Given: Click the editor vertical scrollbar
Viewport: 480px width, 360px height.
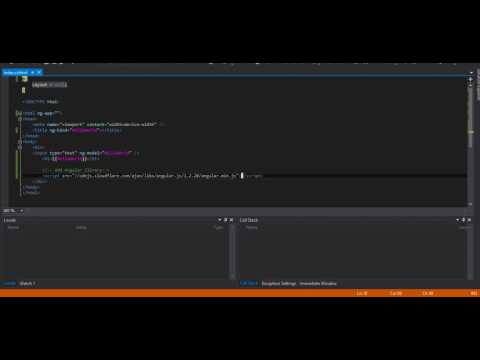Looking at the screenshot, I should [470, 140].
